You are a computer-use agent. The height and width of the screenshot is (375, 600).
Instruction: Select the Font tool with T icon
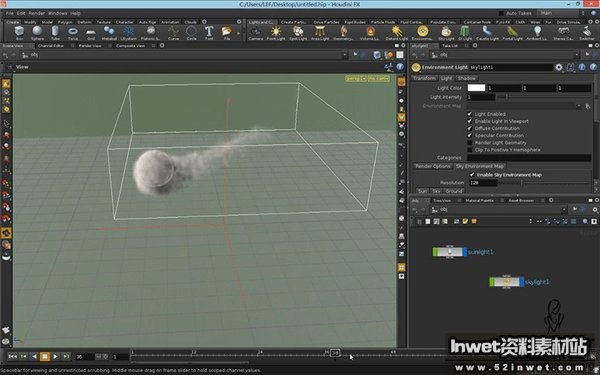(x=209, y=33)
